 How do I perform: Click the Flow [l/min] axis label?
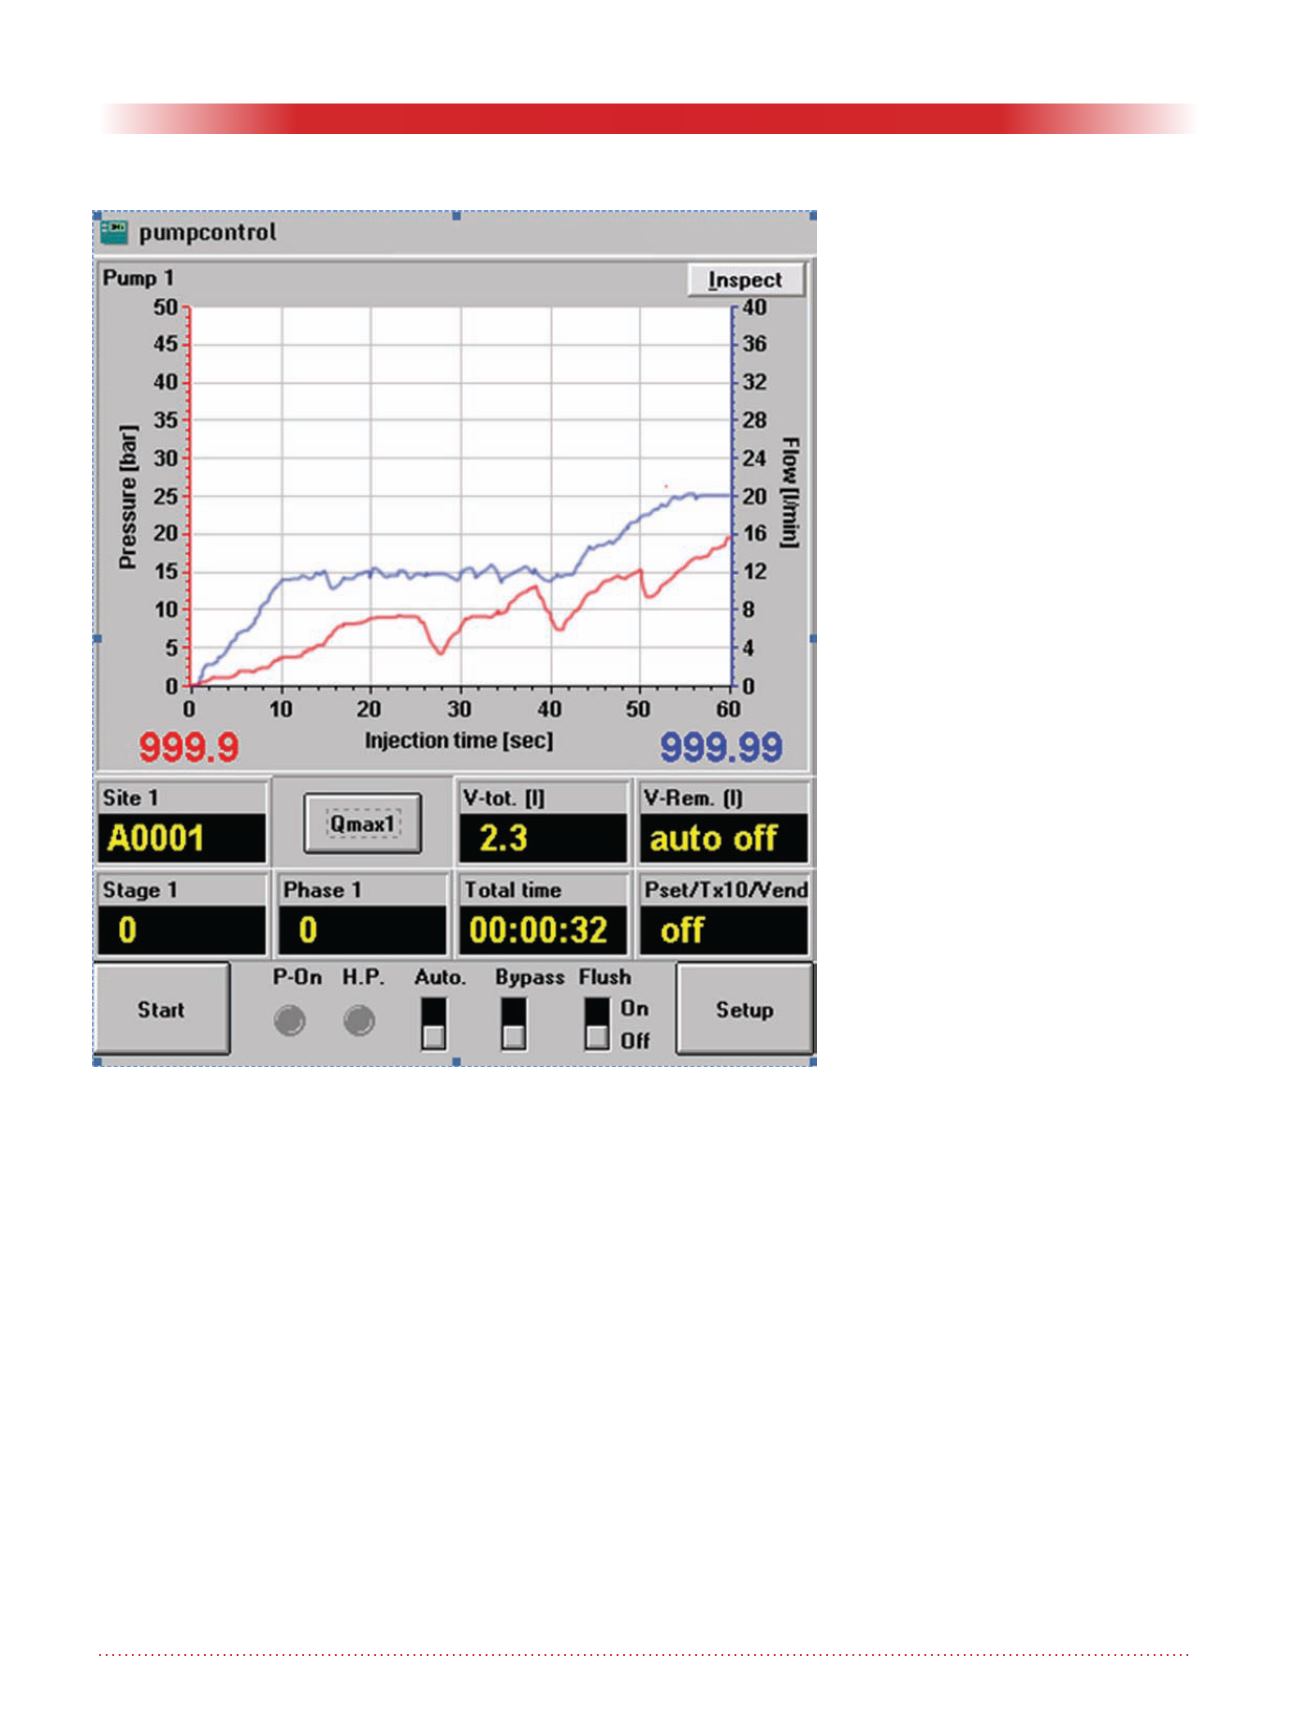tap(790, 492)
